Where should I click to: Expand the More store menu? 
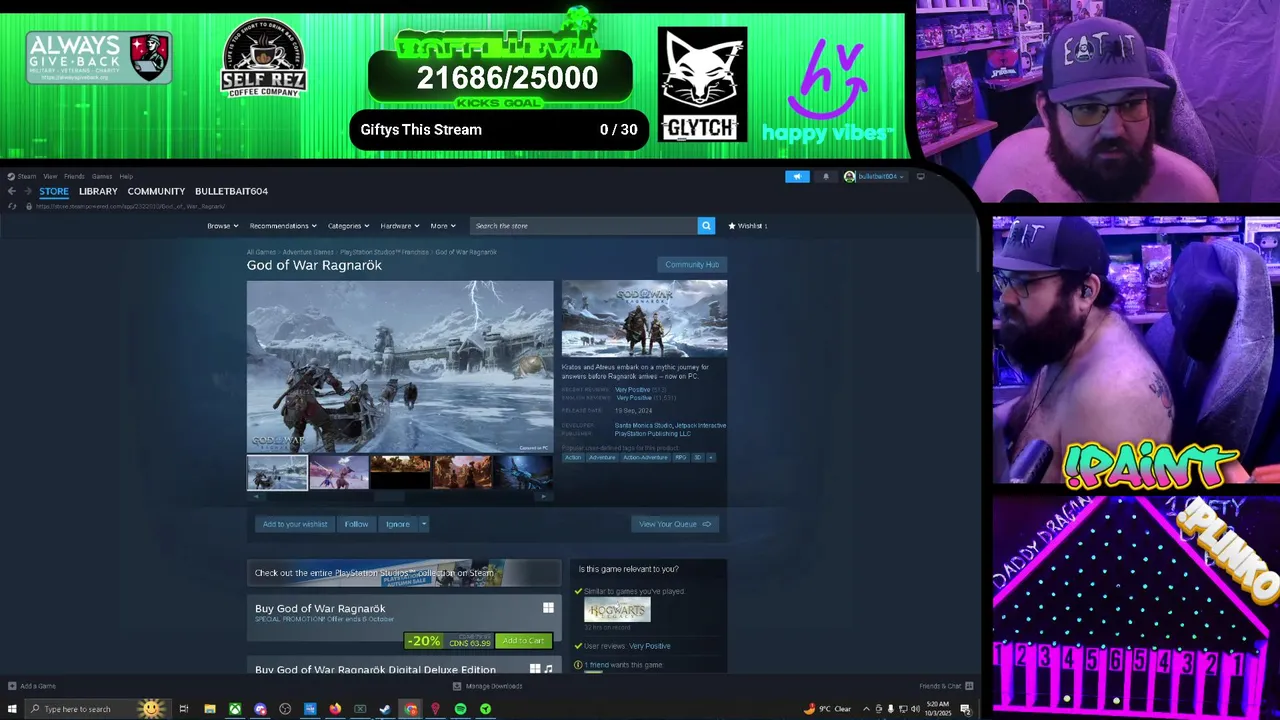pos(442,226)
